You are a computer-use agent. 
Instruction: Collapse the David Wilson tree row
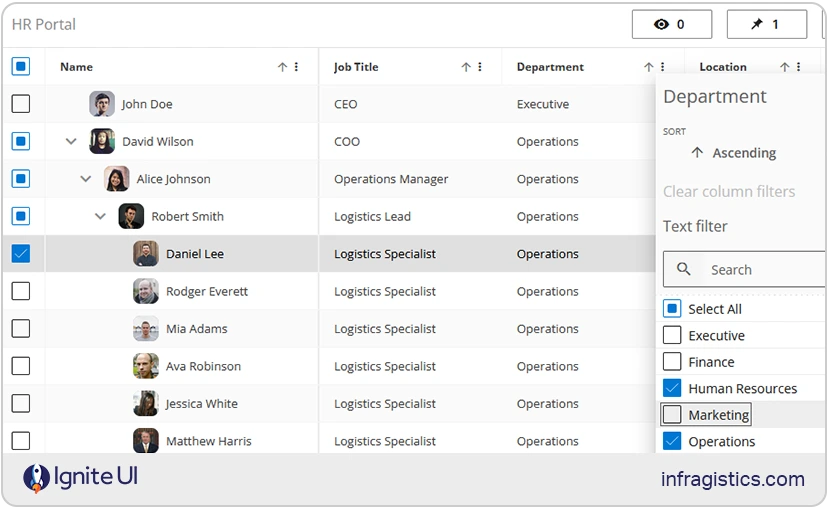(71, 142)
